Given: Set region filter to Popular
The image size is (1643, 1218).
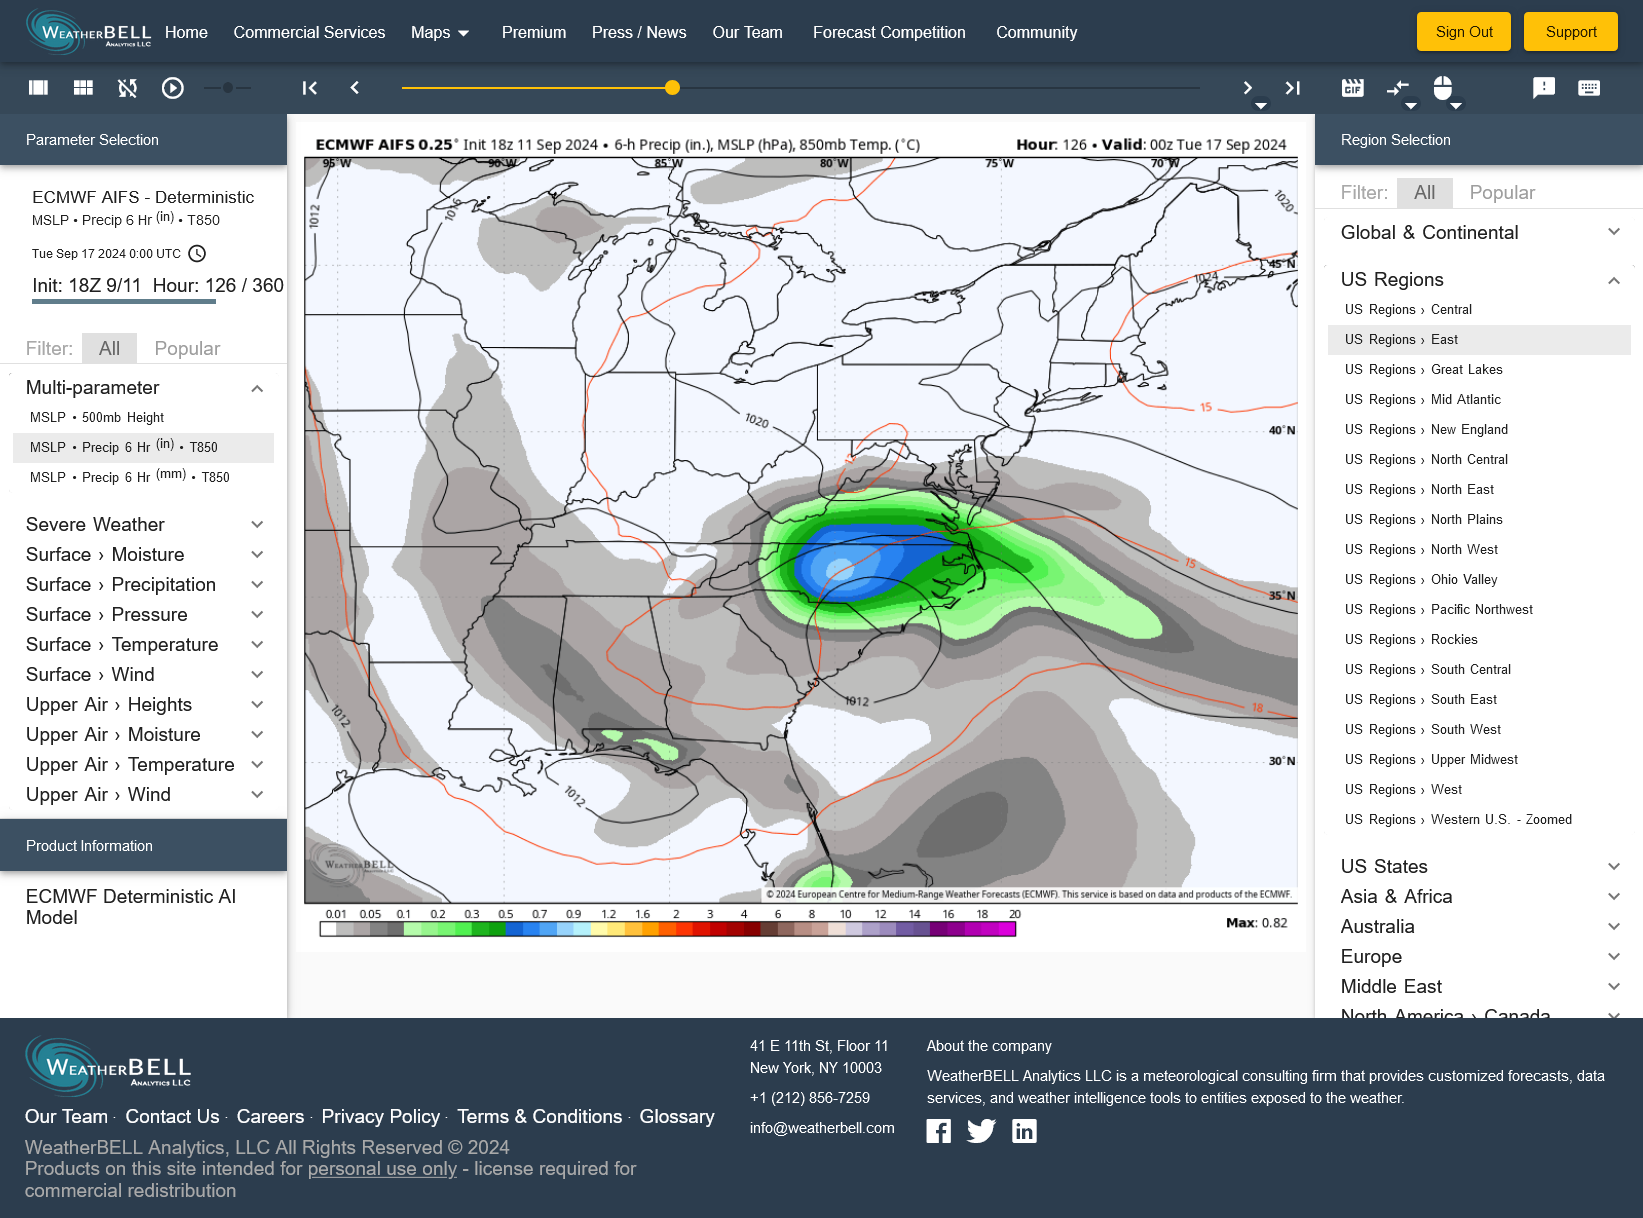Looking at the screenshot, I should (x=1502, y=193).
